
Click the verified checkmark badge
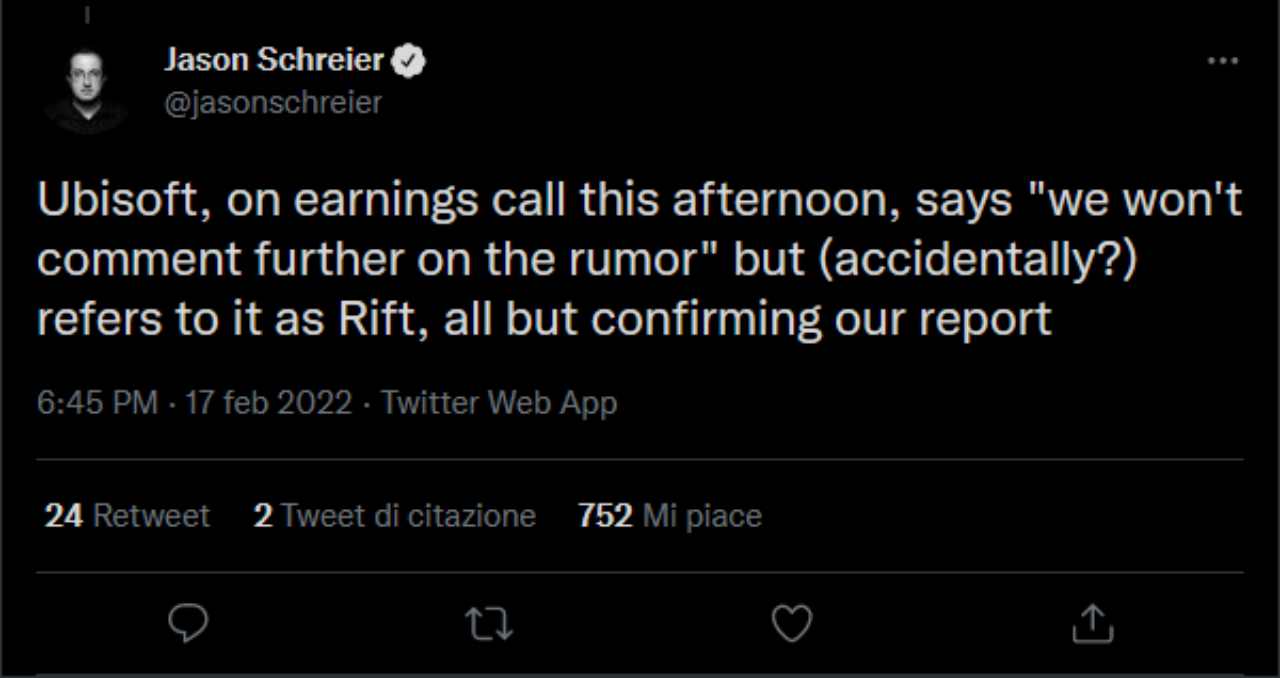tap(408, 61)
